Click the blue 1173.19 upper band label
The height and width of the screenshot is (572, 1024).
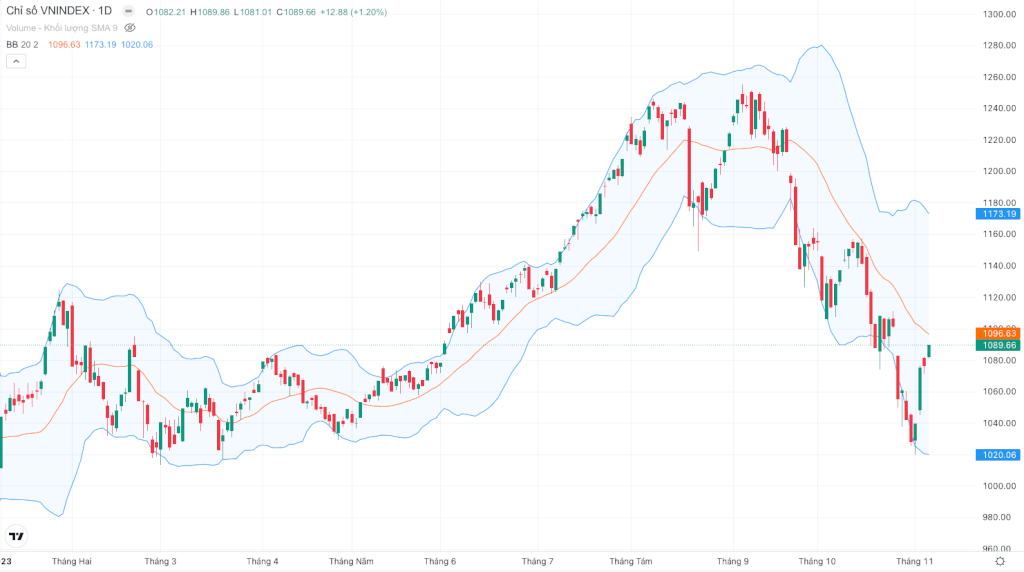pos(998,214)
